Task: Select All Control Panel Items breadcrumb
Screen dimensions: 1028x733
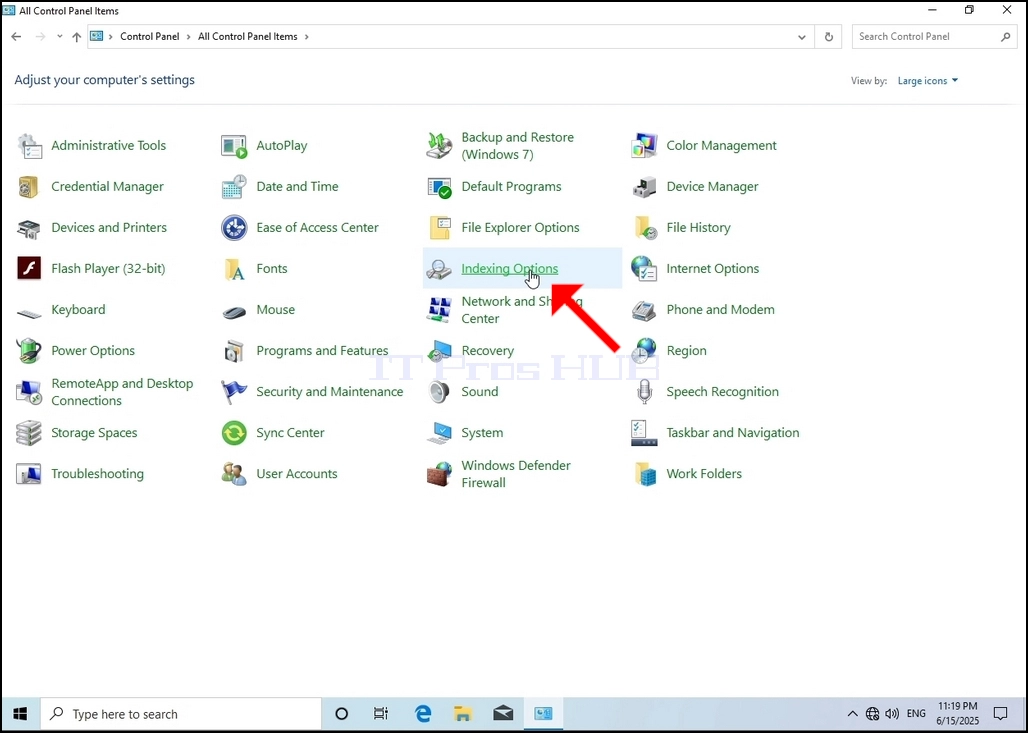Action: point(248,37)
